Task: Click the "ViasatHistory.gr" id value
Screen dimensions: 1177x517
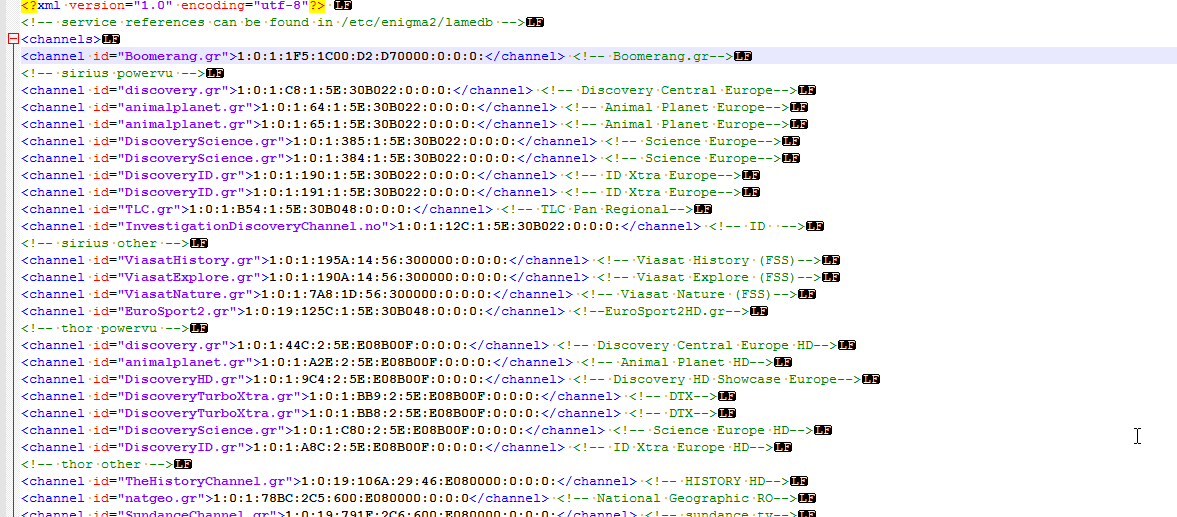Action: [x=190, y=260]
